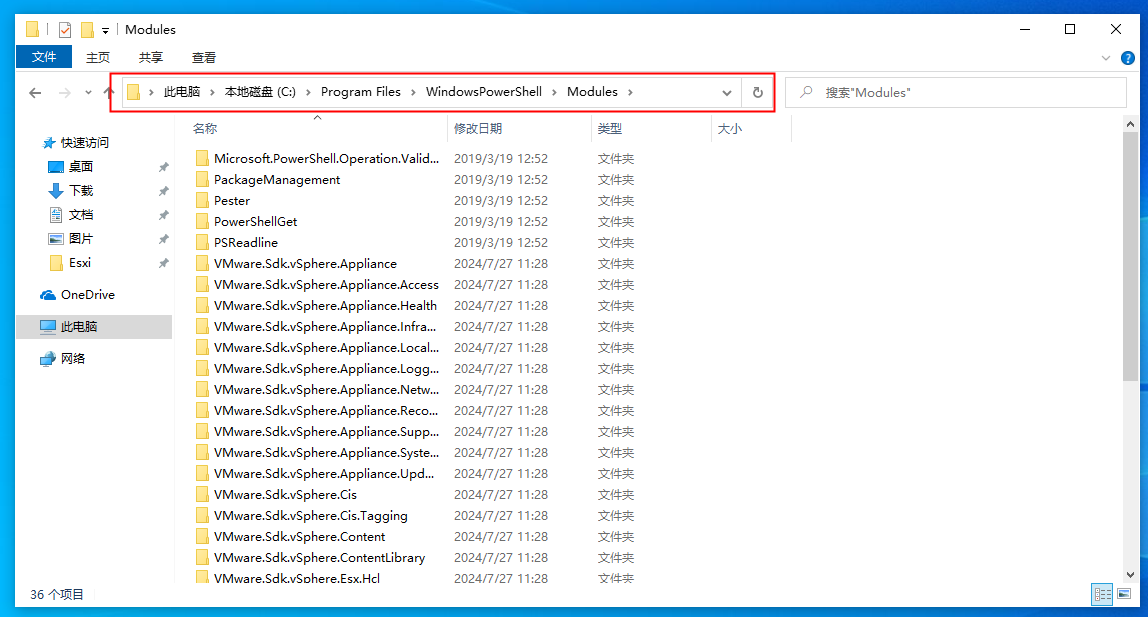1148x617 pixels.
Task: Switch to large icons view in status bar
Action: [x=1125, y=594]
